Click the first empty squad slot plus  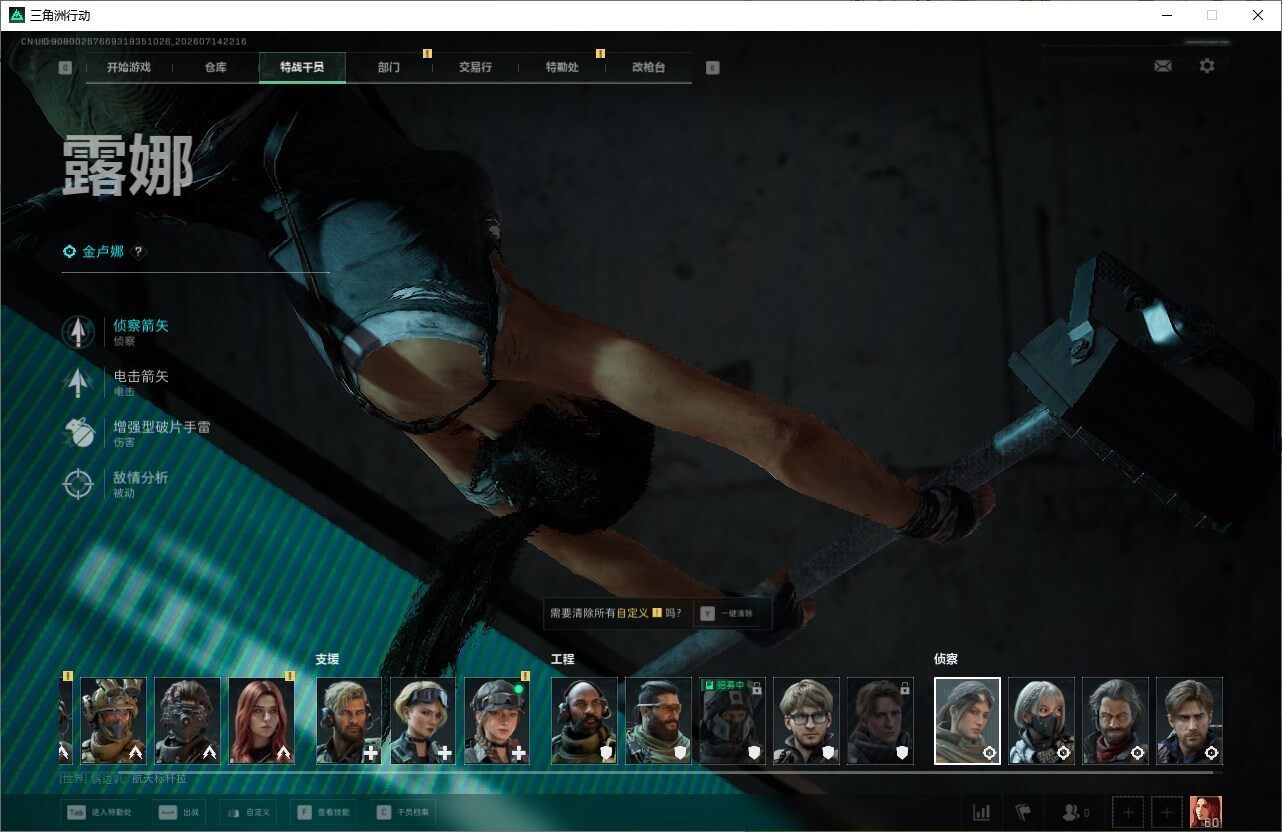[1128, 812]
